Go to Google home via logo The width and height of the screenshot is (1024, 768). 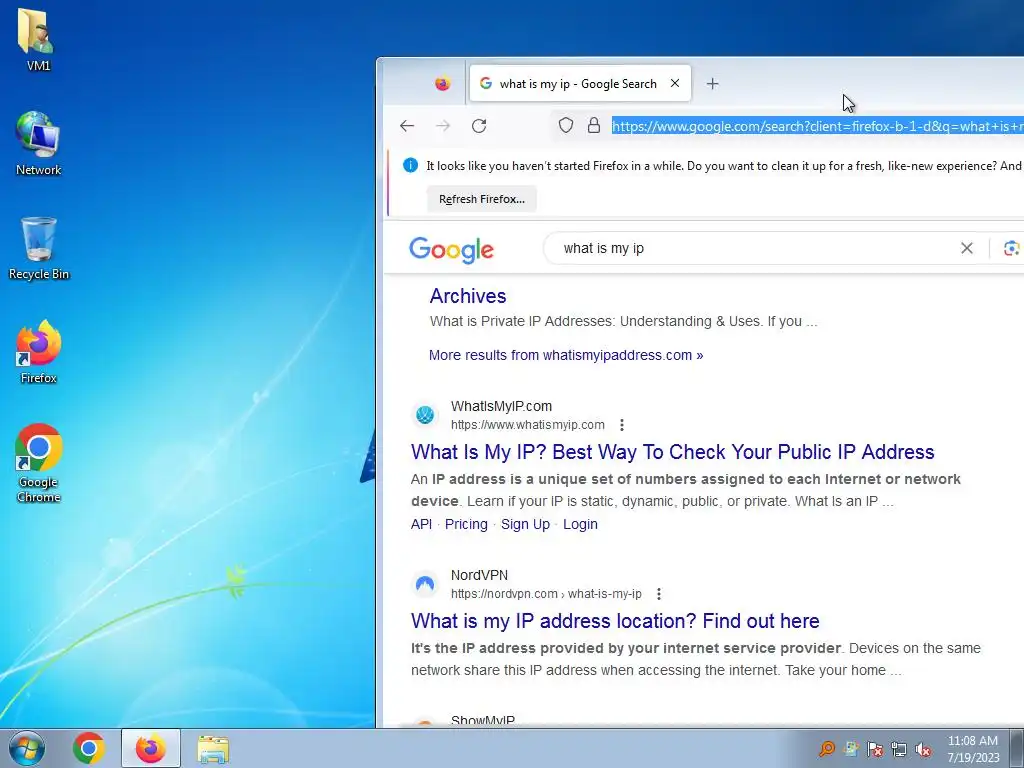[451, 249]
